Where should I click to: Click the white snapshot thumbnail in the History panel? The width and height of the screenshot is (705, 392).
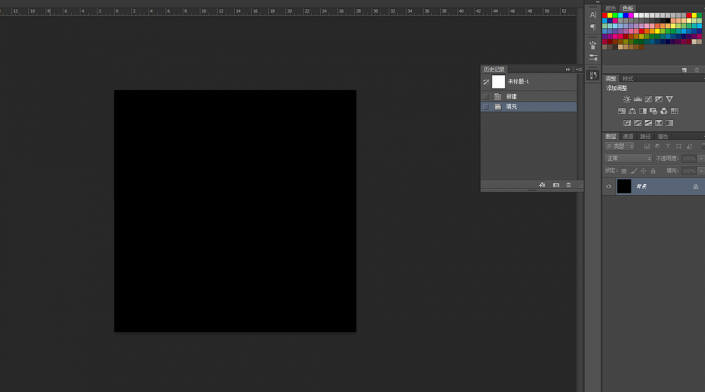pyautogui.click(x=498, y=82)
